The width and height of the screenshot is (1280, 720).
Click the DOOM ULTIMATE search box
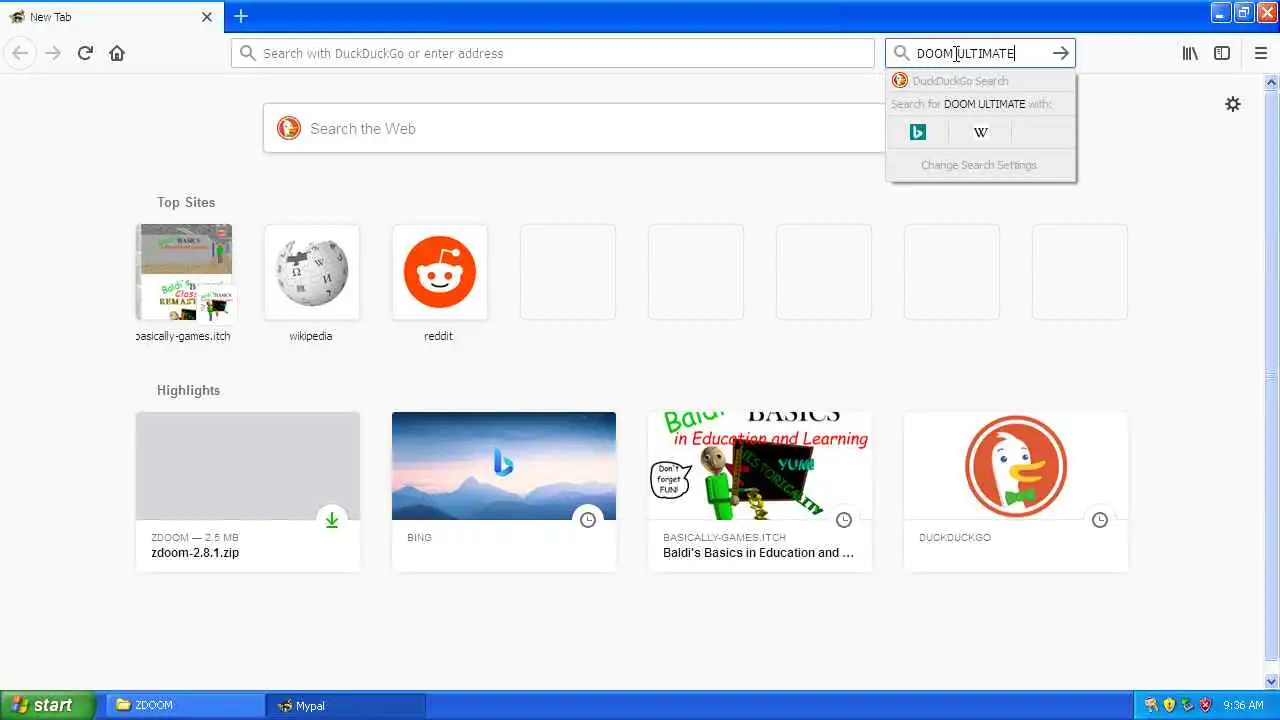(x=980, y=53)
